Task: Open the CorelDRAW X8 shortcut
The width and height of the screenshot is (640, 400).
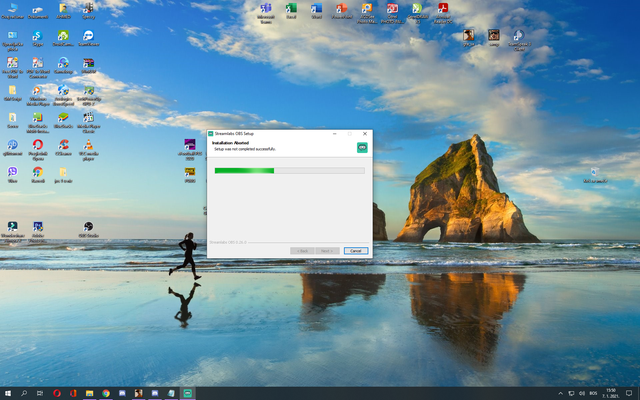Action: (418, 13)
